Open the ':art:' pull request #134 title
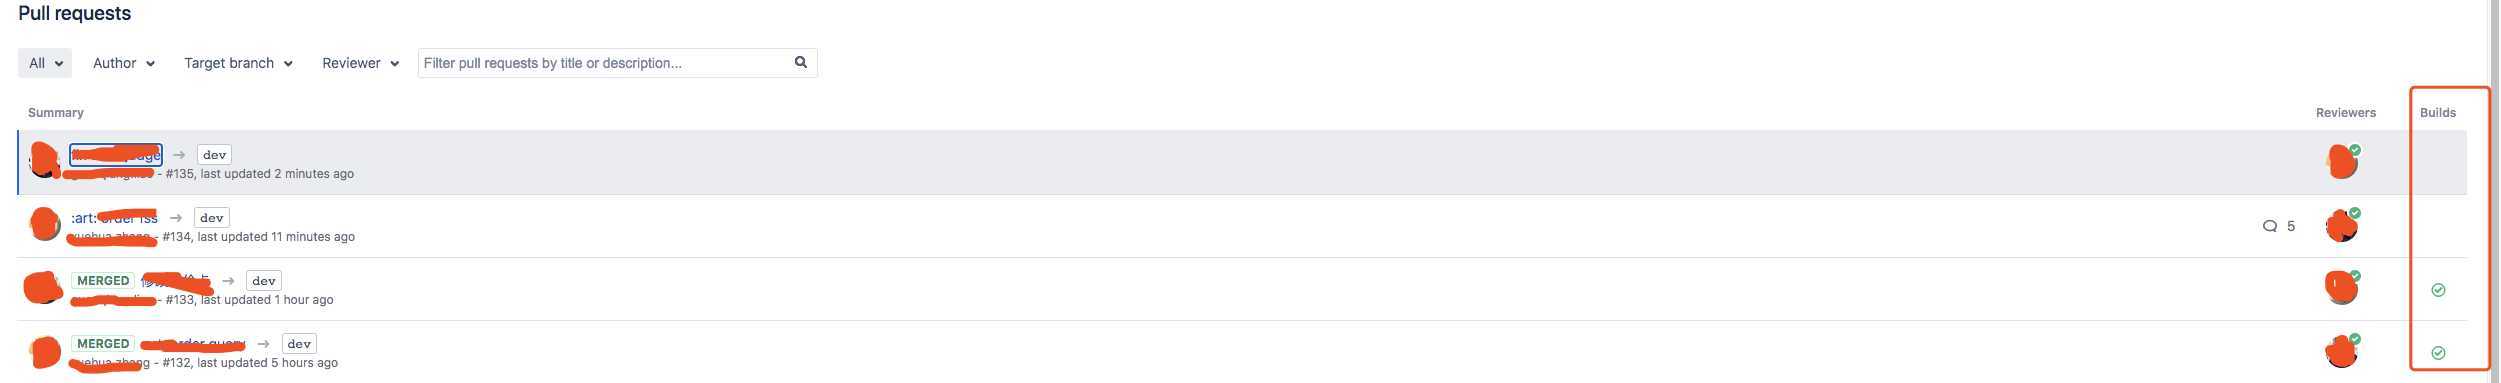The height and width of the screenshot is (383, 2501). click(114, 217)
